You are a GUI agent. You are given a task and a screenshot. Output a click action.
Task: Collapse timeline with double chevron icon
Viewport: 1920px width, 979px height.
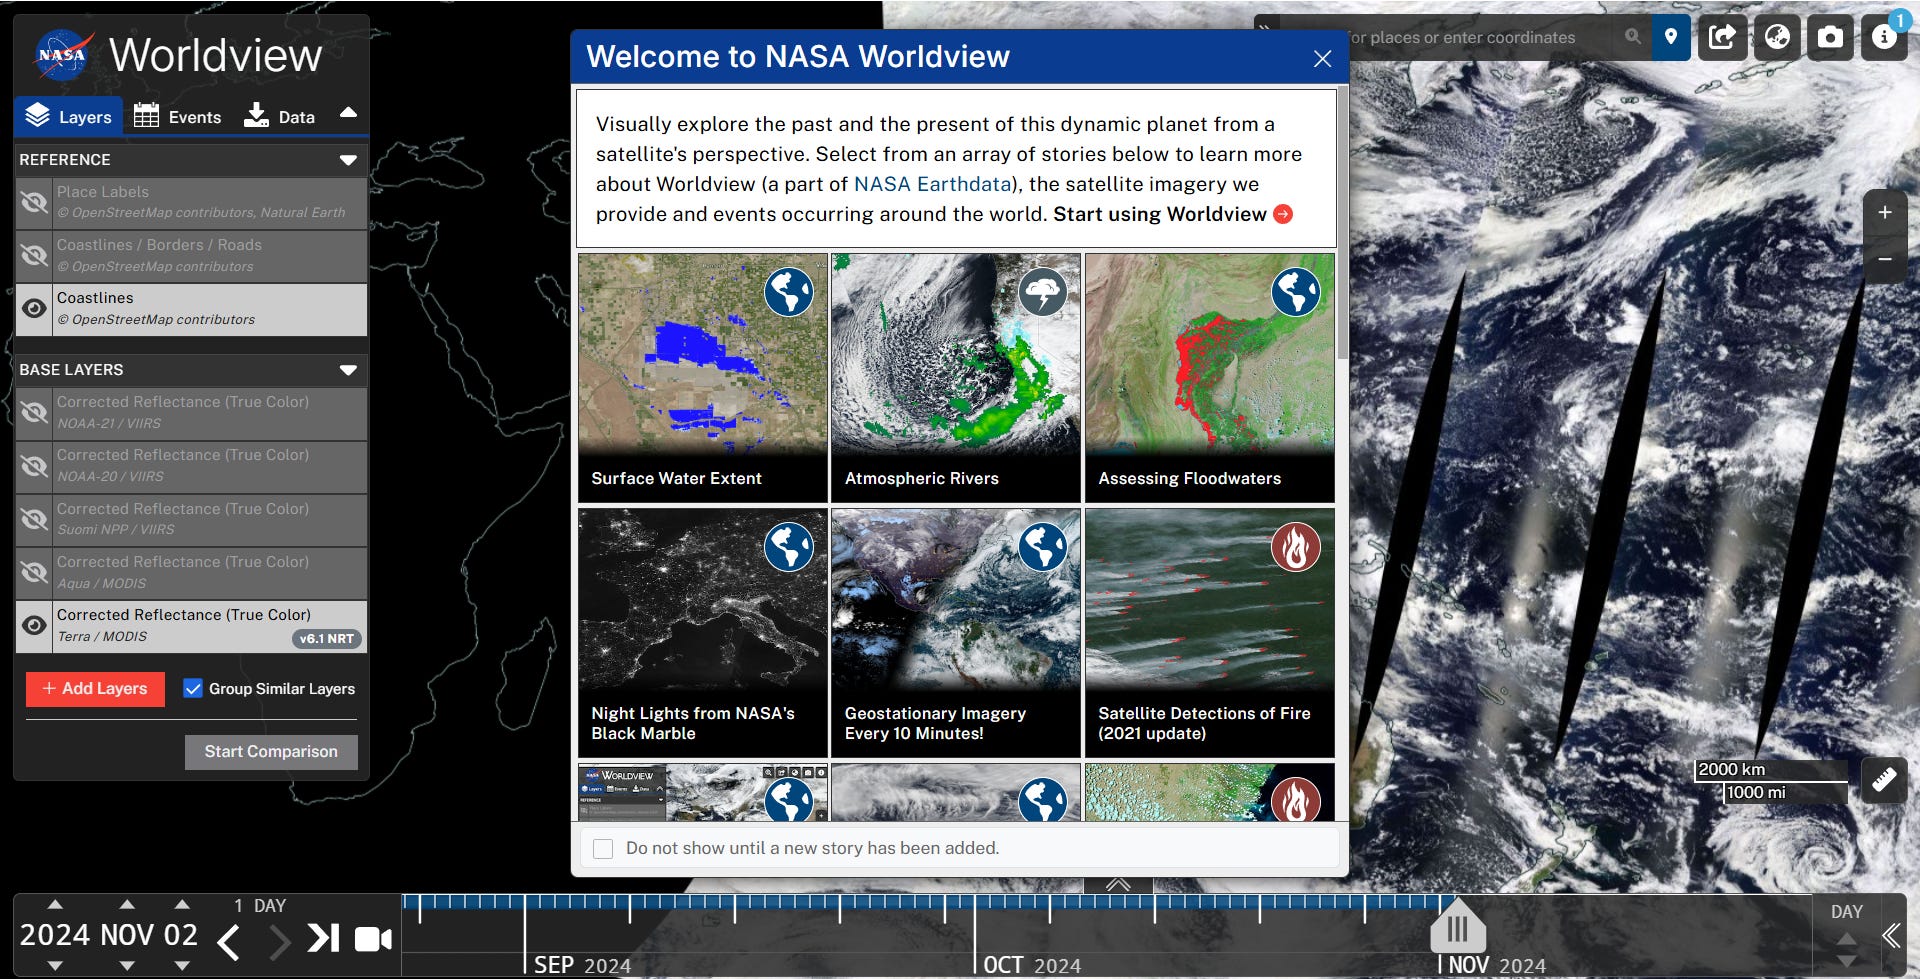tap(1890, 936)
